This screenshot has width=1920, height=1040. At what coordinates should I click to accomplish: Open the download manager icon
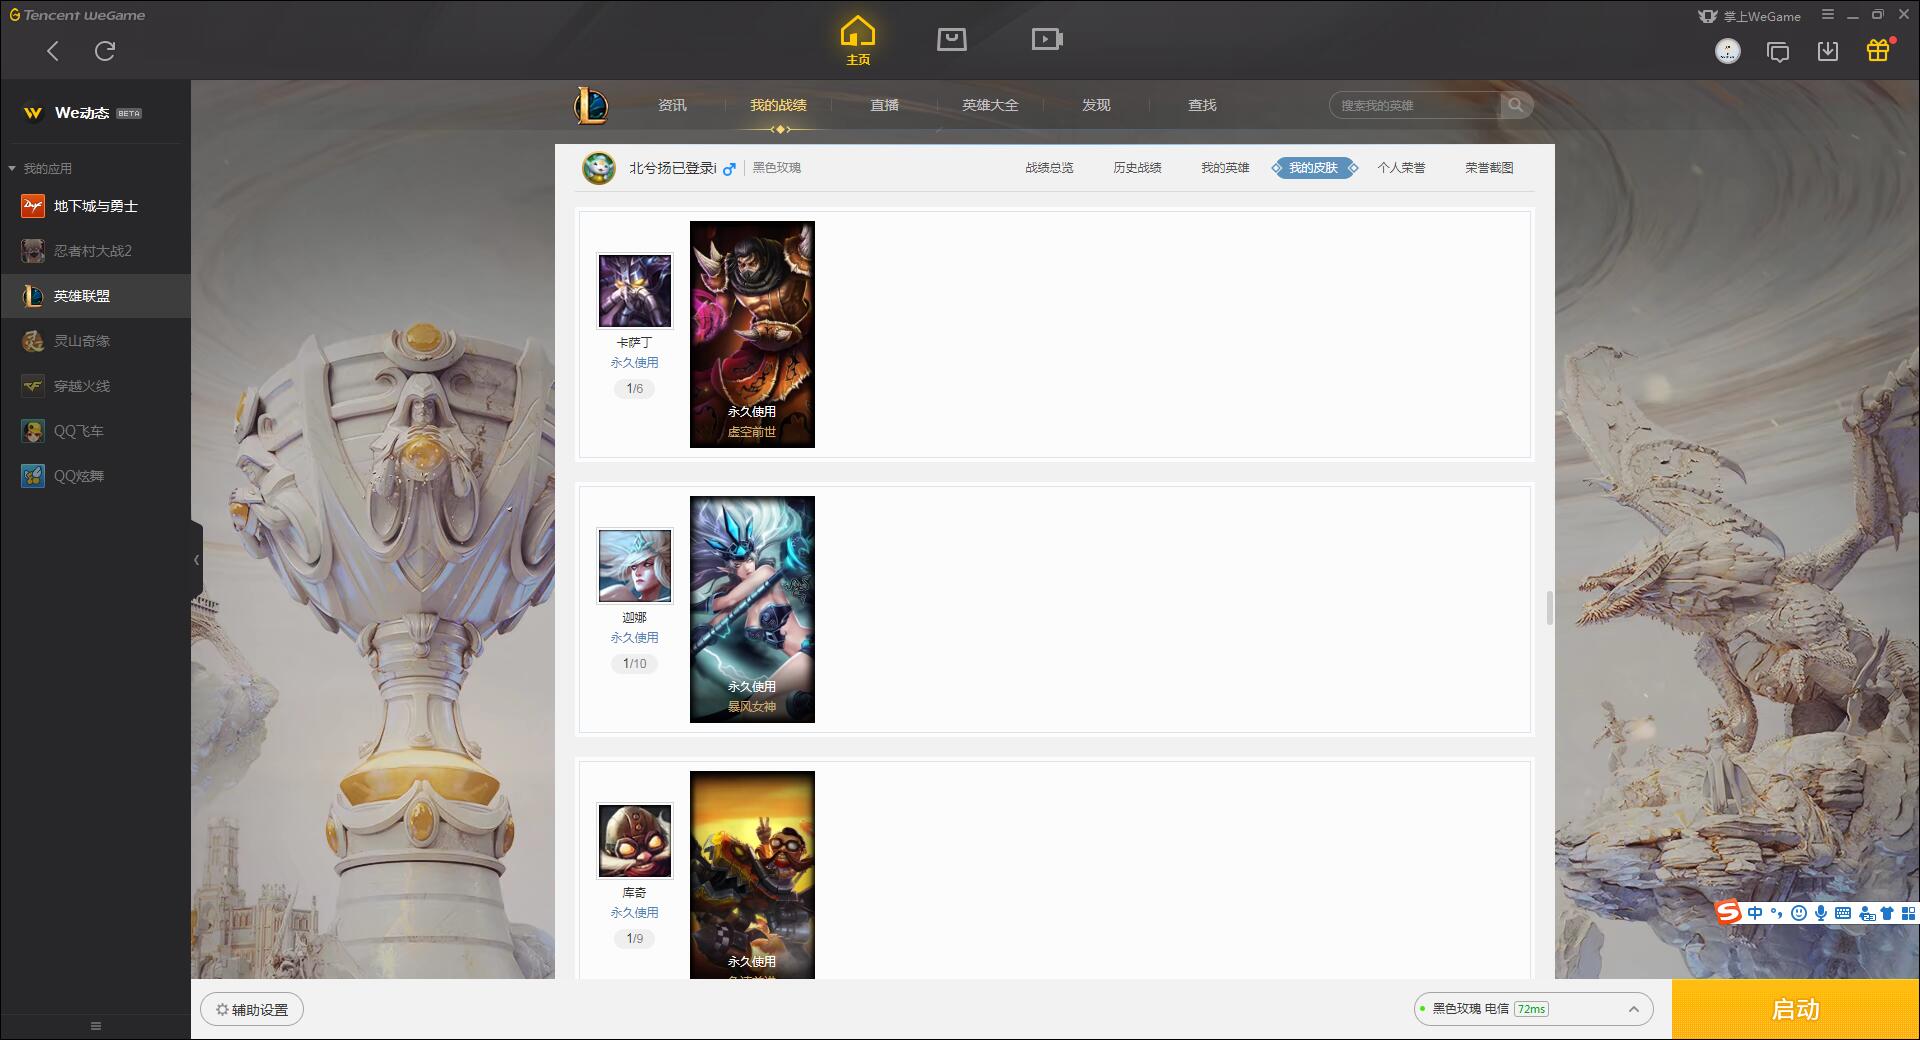pos(1828,51)
